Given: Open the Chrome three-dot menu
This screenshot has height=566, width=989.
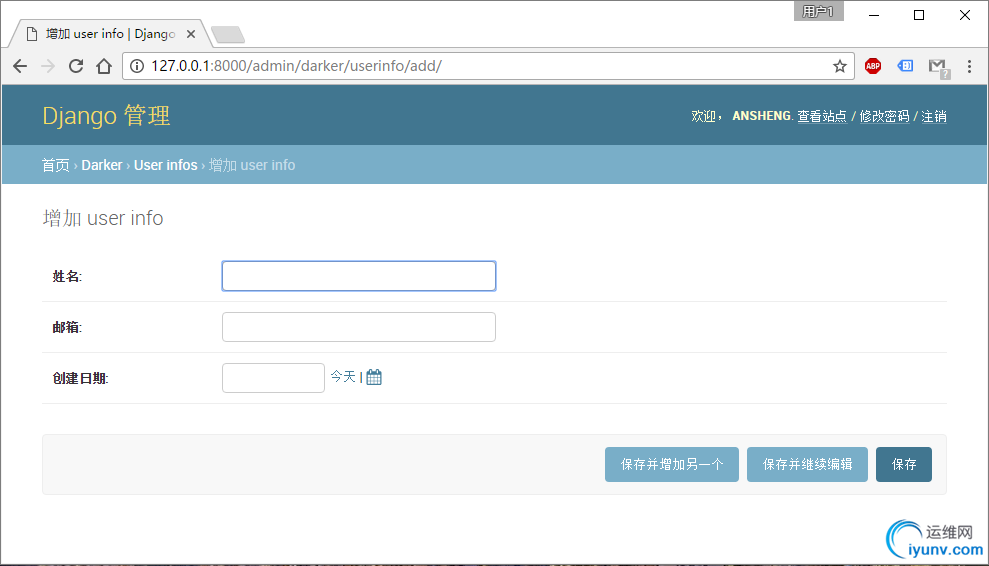Looking at the screenshot, I should point(969,66).
